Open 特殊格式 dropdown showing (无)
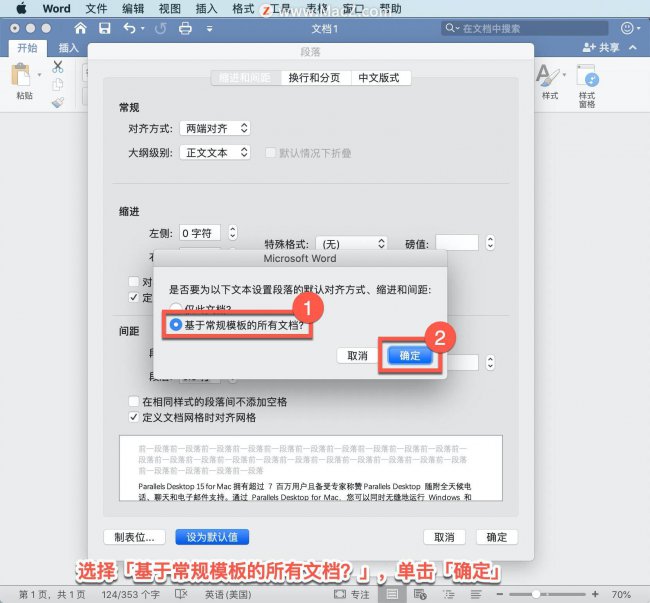Viewport: 650px width, 603px height. coord(352,243)
